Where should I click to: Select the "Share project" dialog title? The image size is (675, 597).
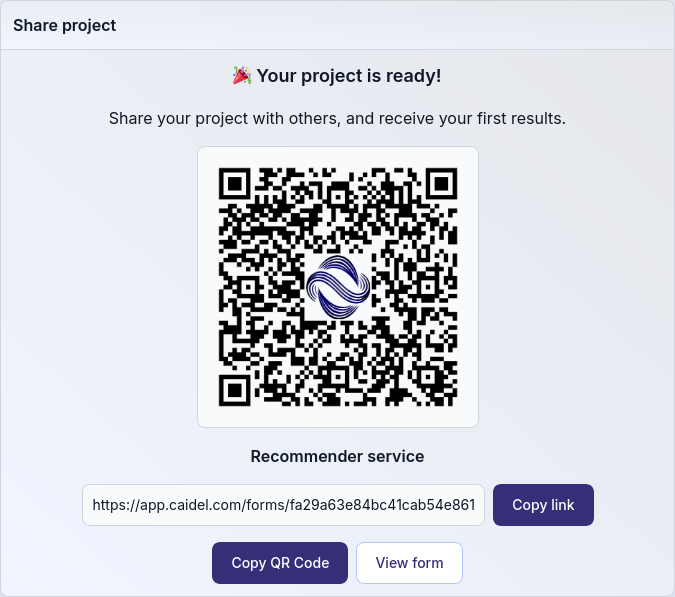tap(65, 25)
